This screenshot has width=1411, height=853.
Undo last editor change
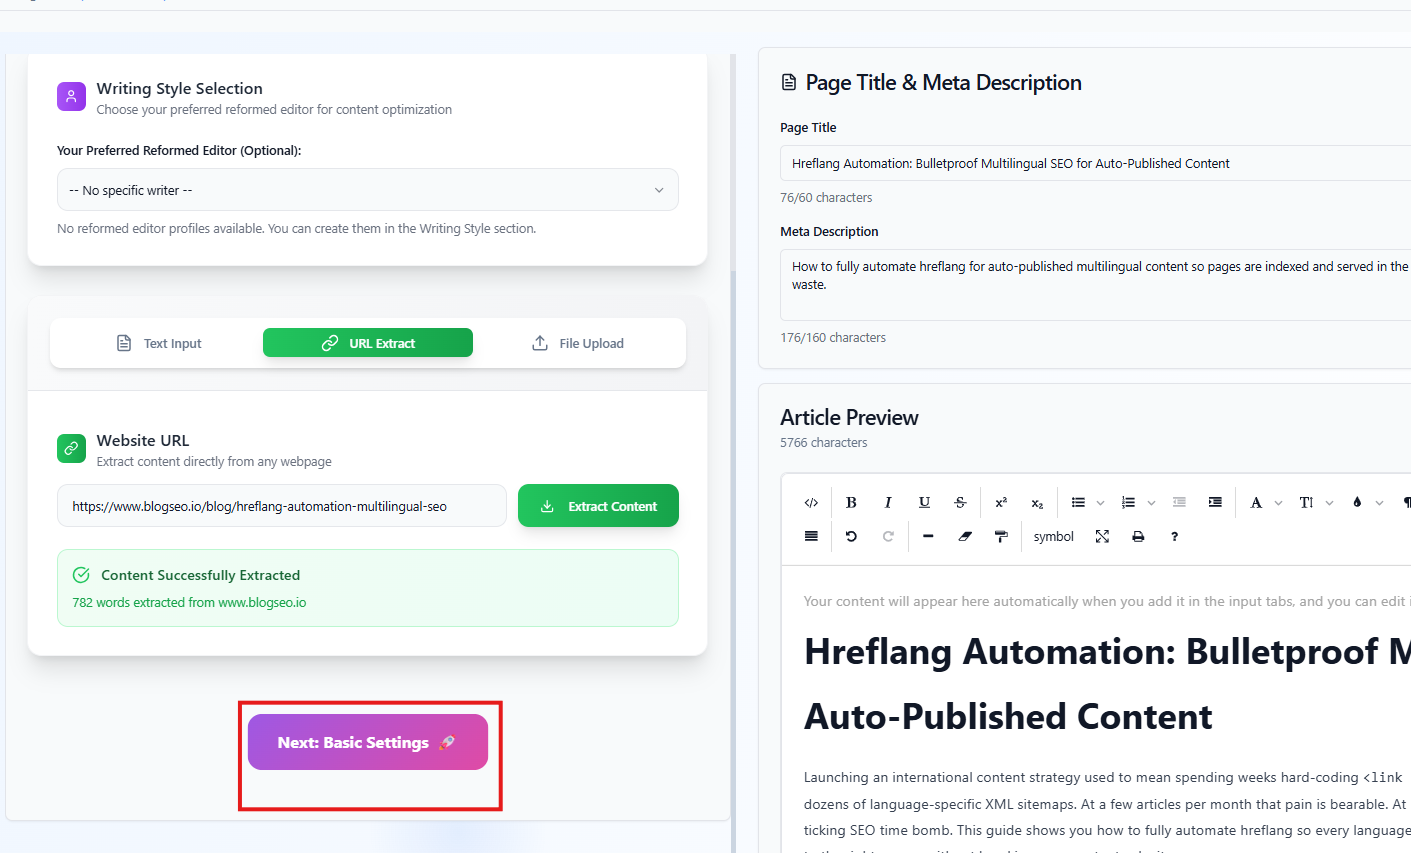click(851, 537)
